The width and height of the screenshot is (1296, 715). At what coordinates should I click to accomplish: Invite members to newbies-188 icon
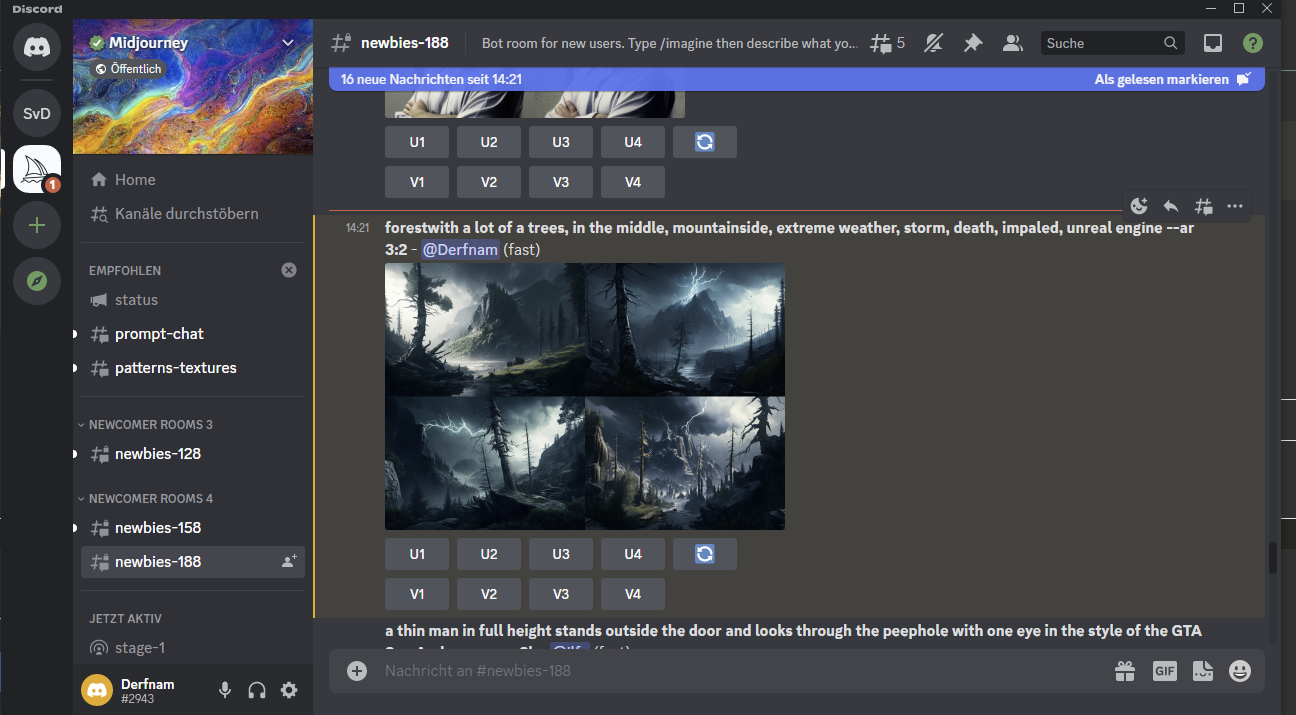click(x=289, y=562)
